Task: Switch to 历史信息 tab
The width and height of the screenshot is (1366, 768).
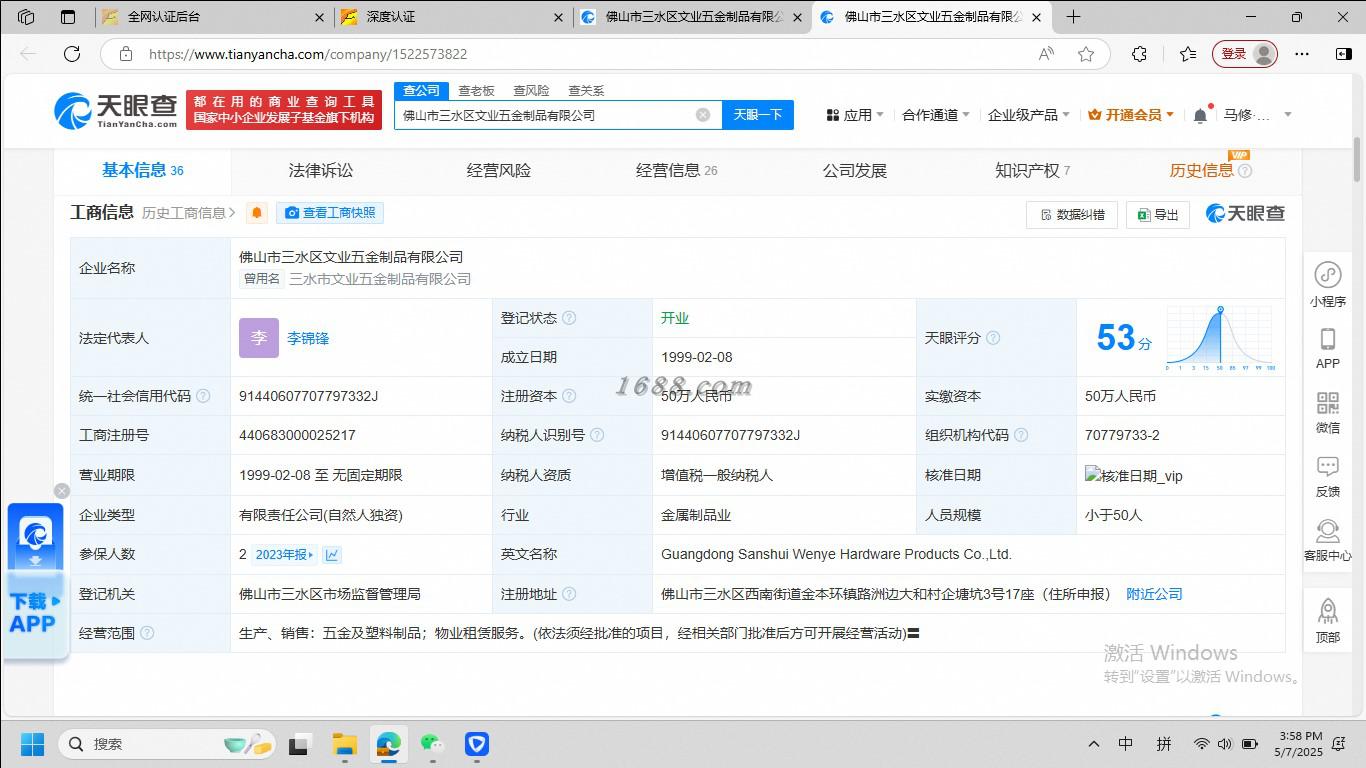Action: (1210, 171)
